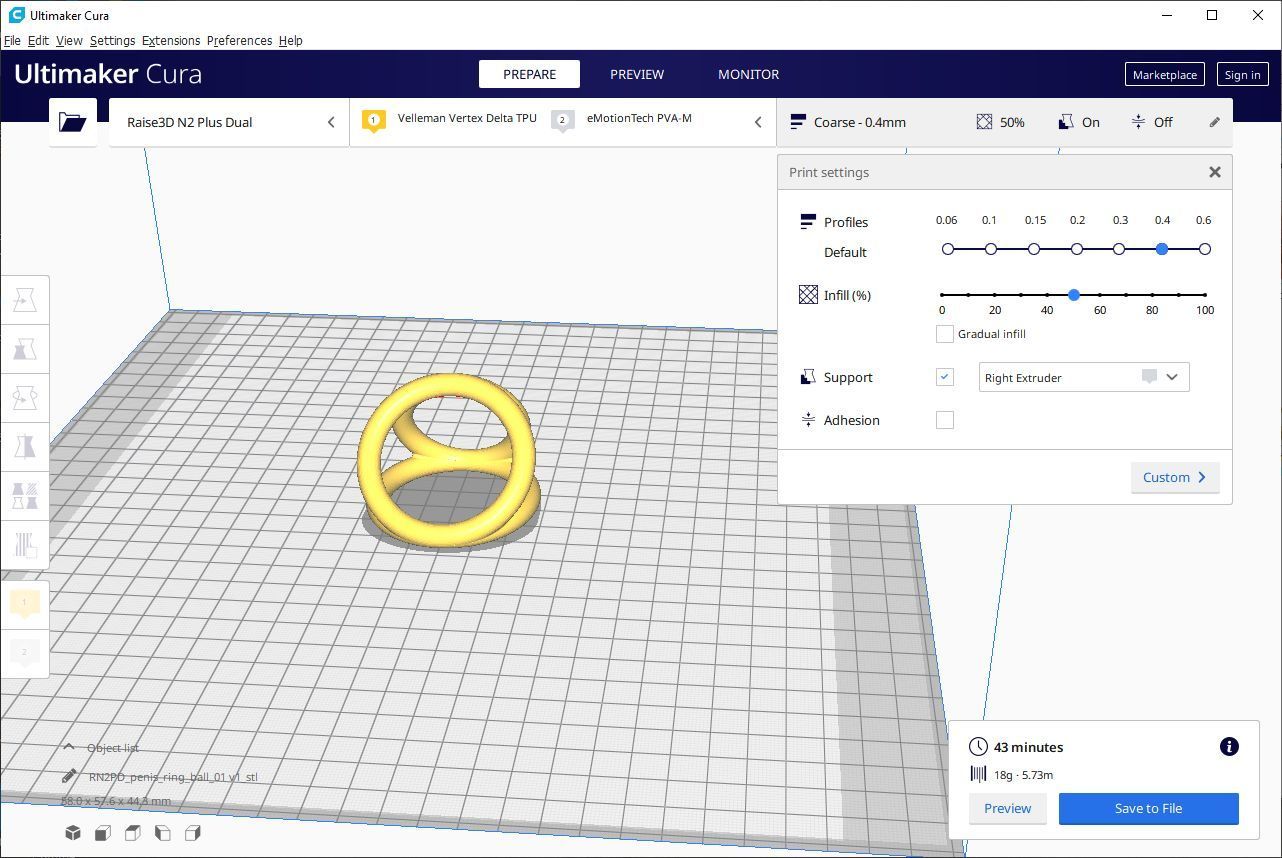
Task: Uncheck the Support checkbox
Action: point(944,377)
